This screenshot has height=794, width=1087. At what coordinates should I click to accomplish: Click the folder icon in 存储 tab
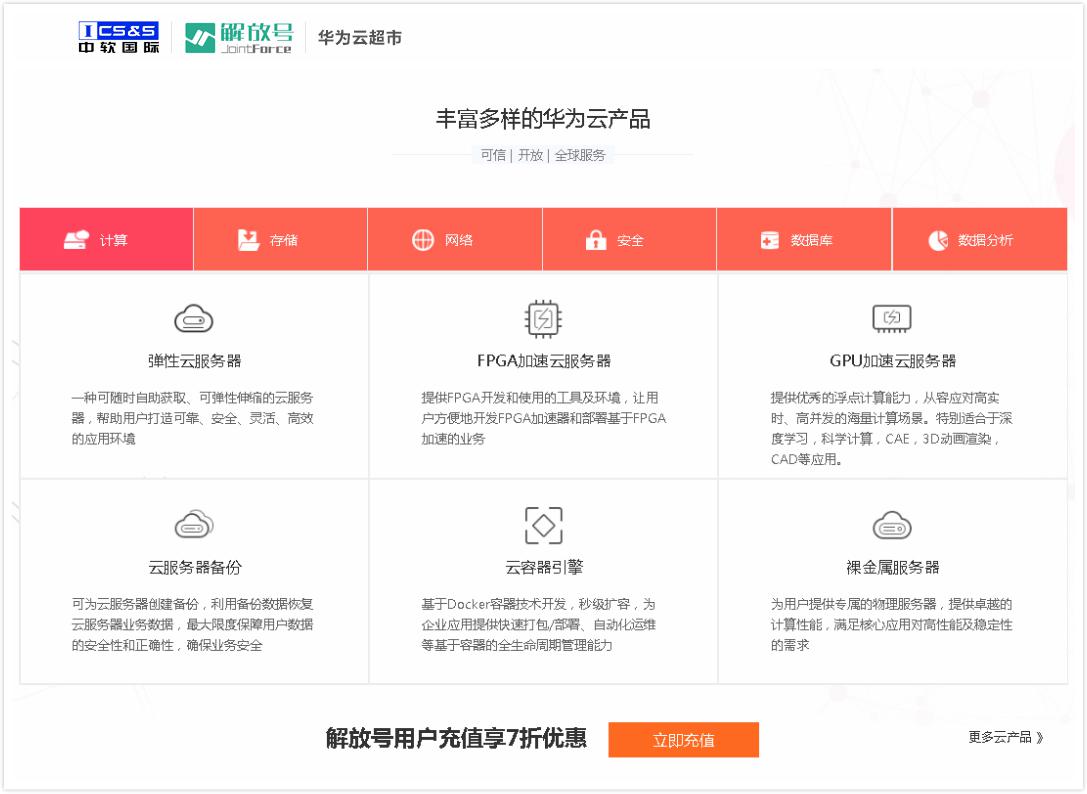tap(248, 240)
